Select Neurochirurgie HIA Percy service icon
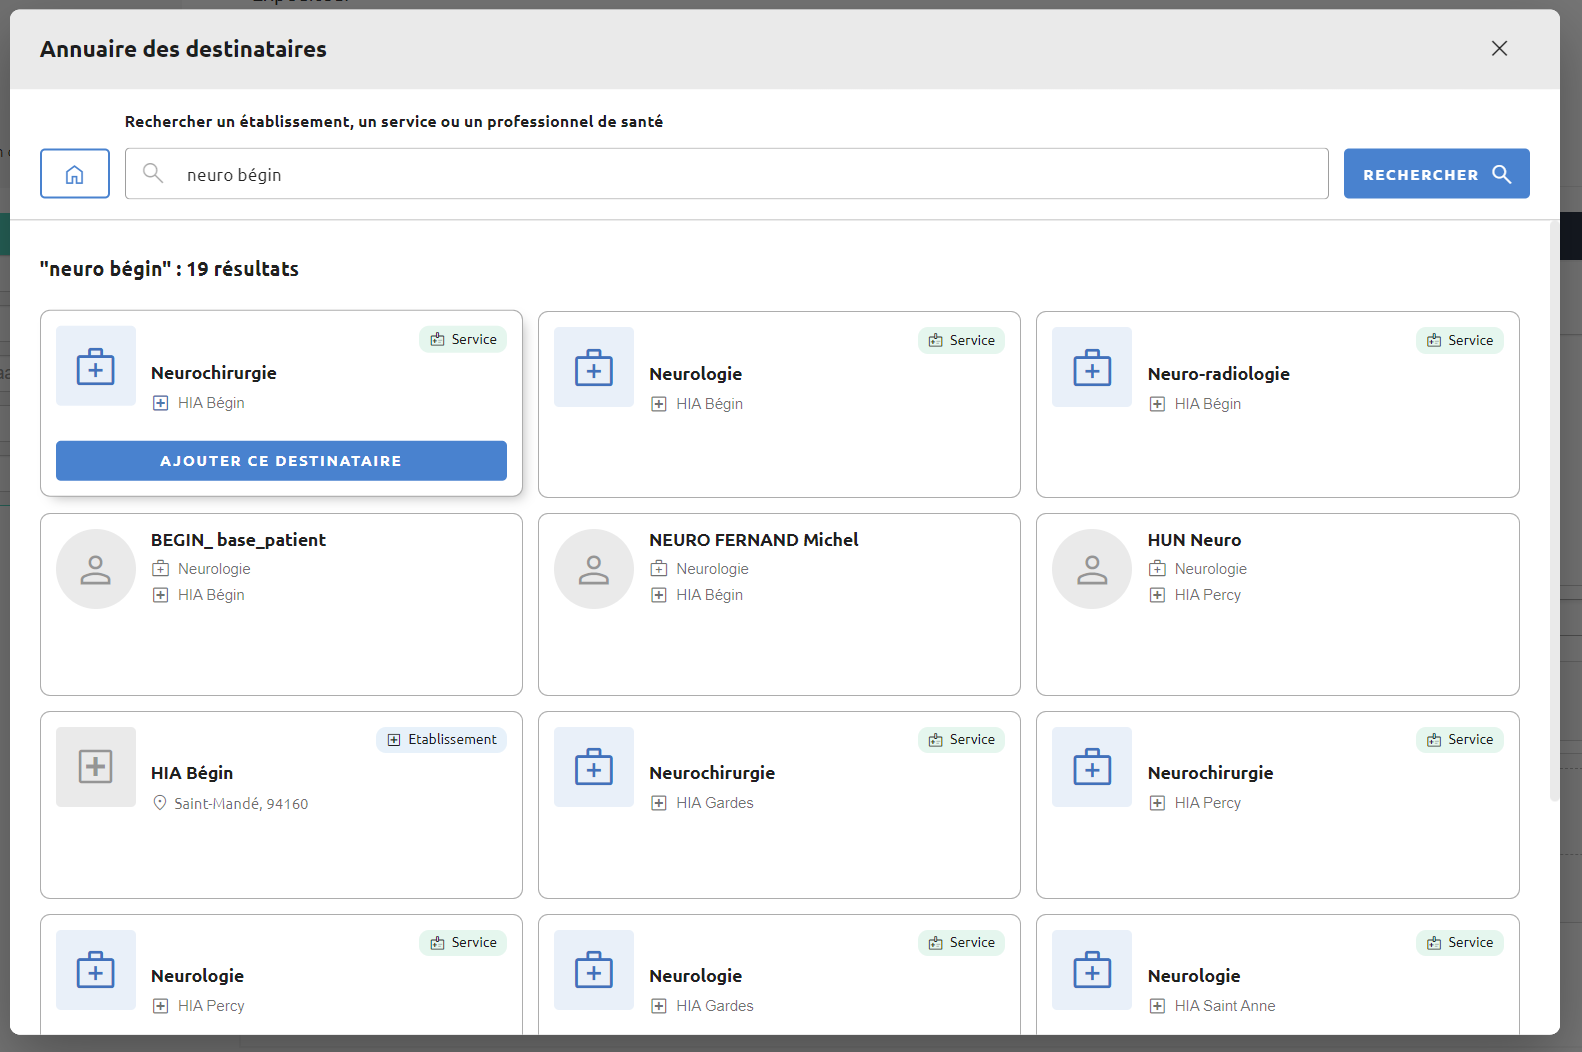This screenshot has width=1582, height=1052. (1092, 767)
